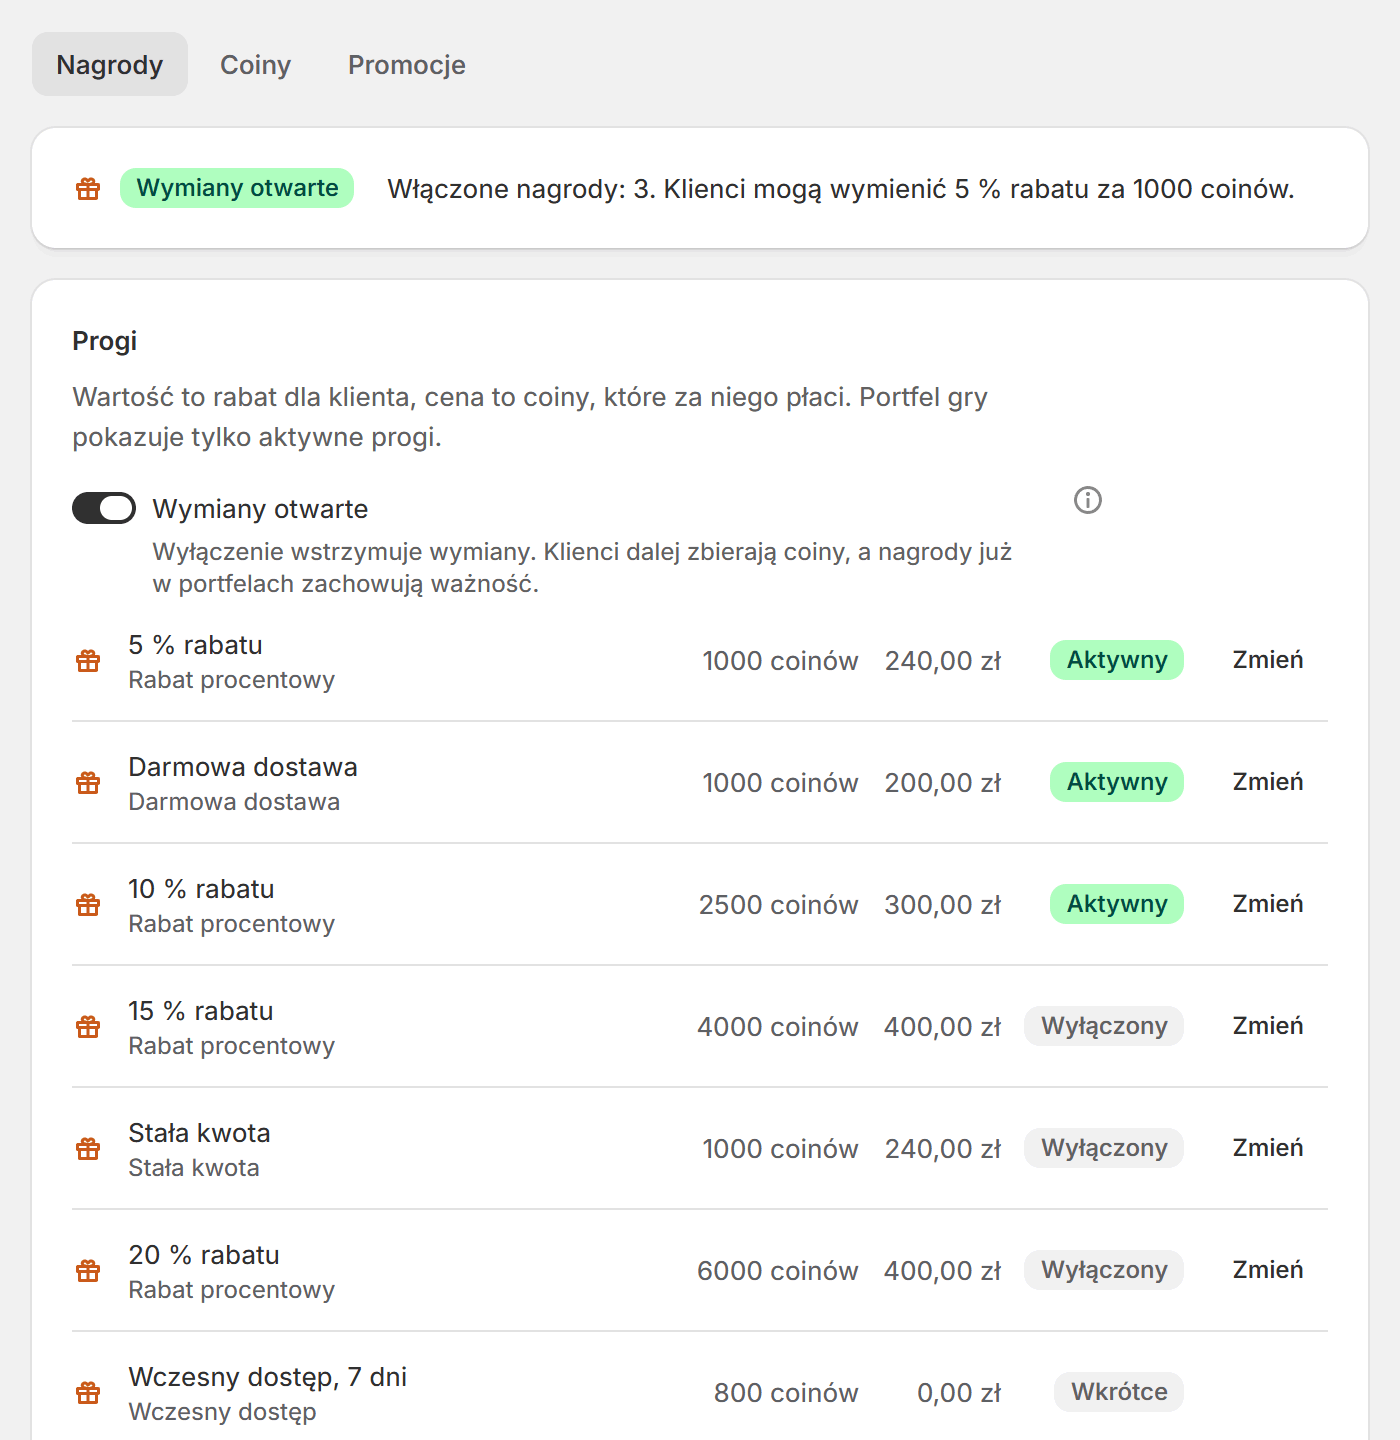
Task: Click the gift icon for Darmowa dostawa row
Action: click(x=88, y=783)
